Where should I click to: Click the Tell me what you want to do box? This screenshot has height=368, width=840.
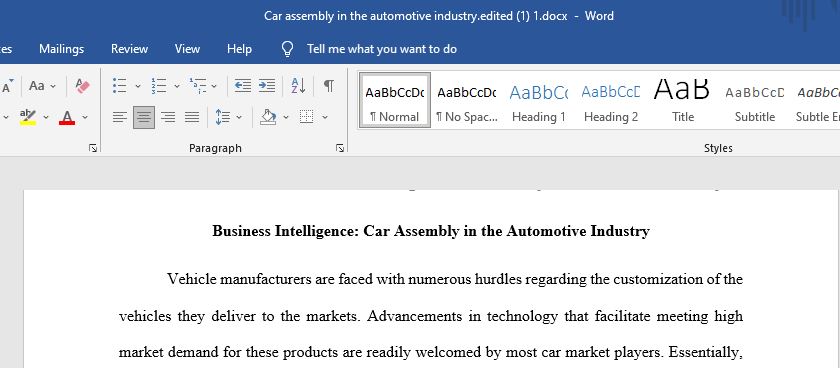[381, 49]
